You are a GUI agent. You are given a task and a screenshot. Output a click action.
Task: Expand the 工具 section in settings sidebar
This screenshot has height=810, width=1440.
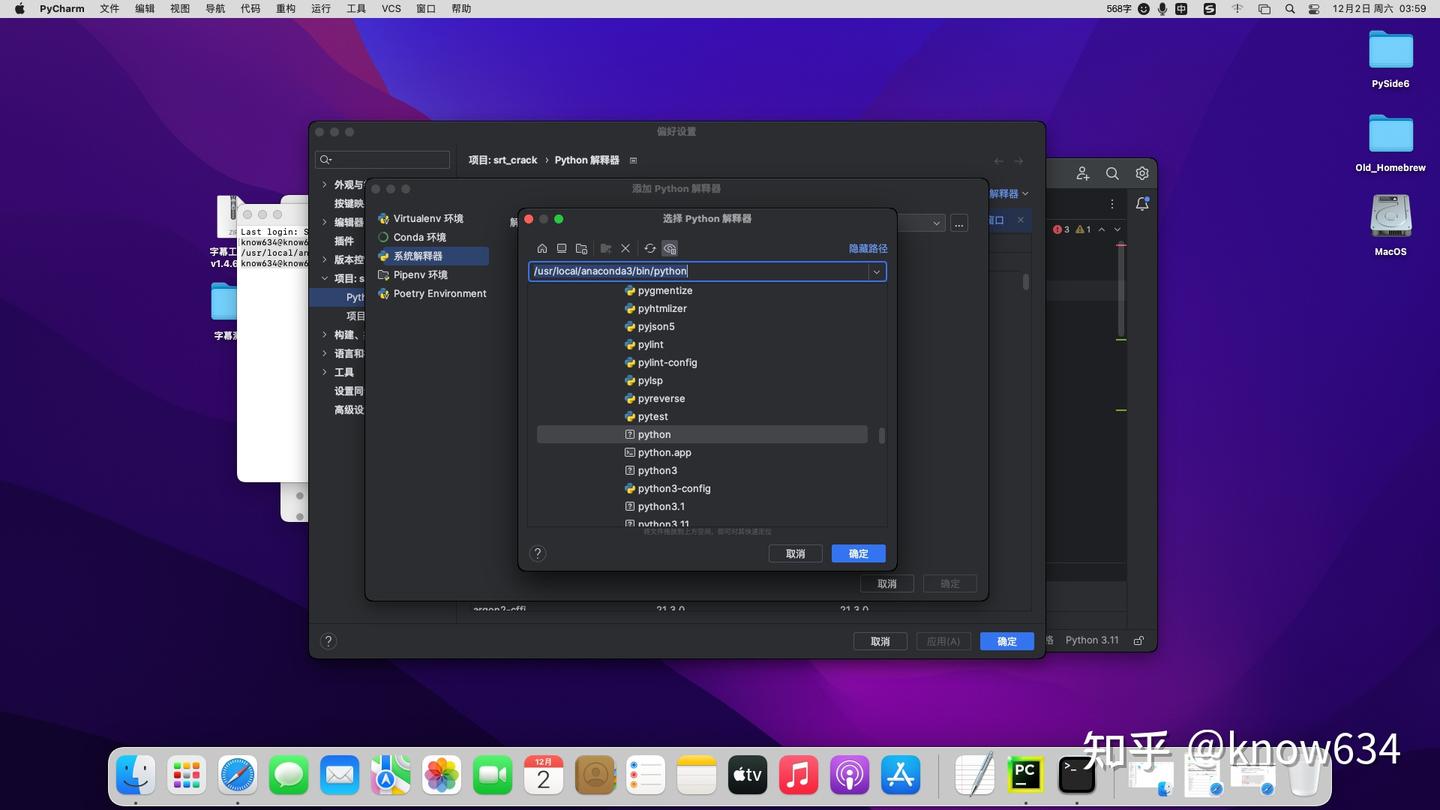(x=323, y=371)
